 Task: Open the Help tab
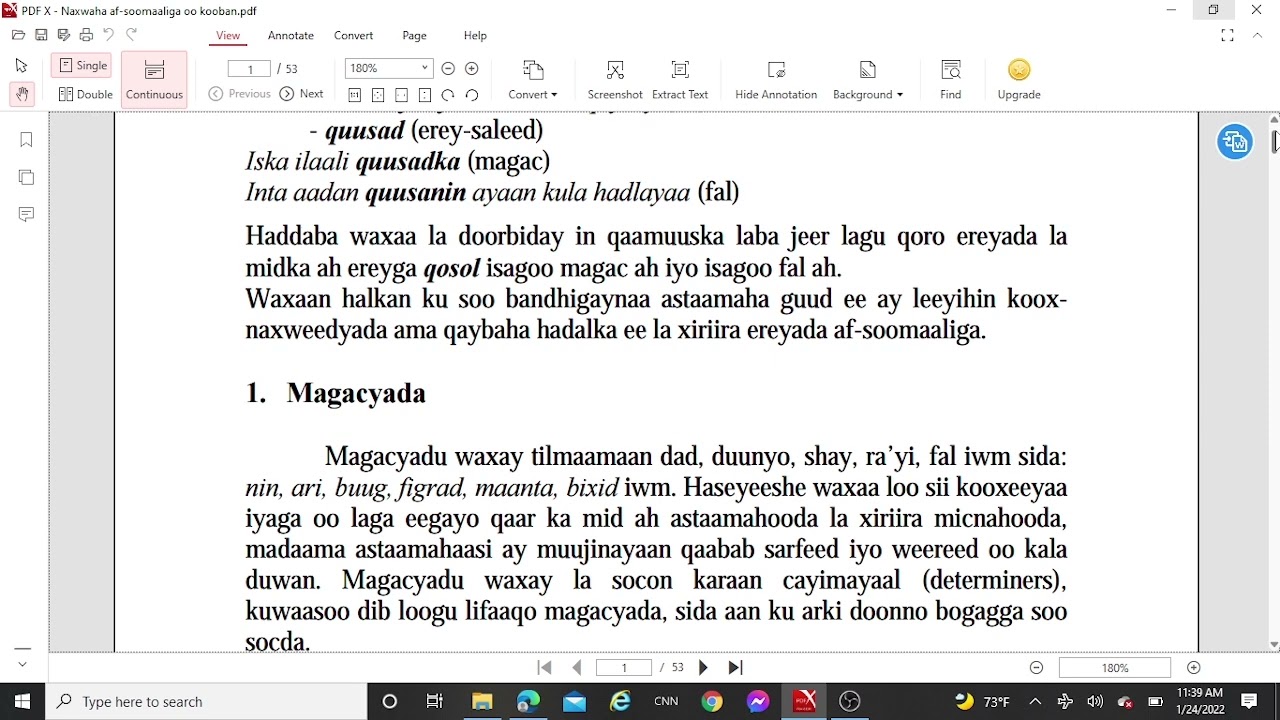click(x=475, y=35)
